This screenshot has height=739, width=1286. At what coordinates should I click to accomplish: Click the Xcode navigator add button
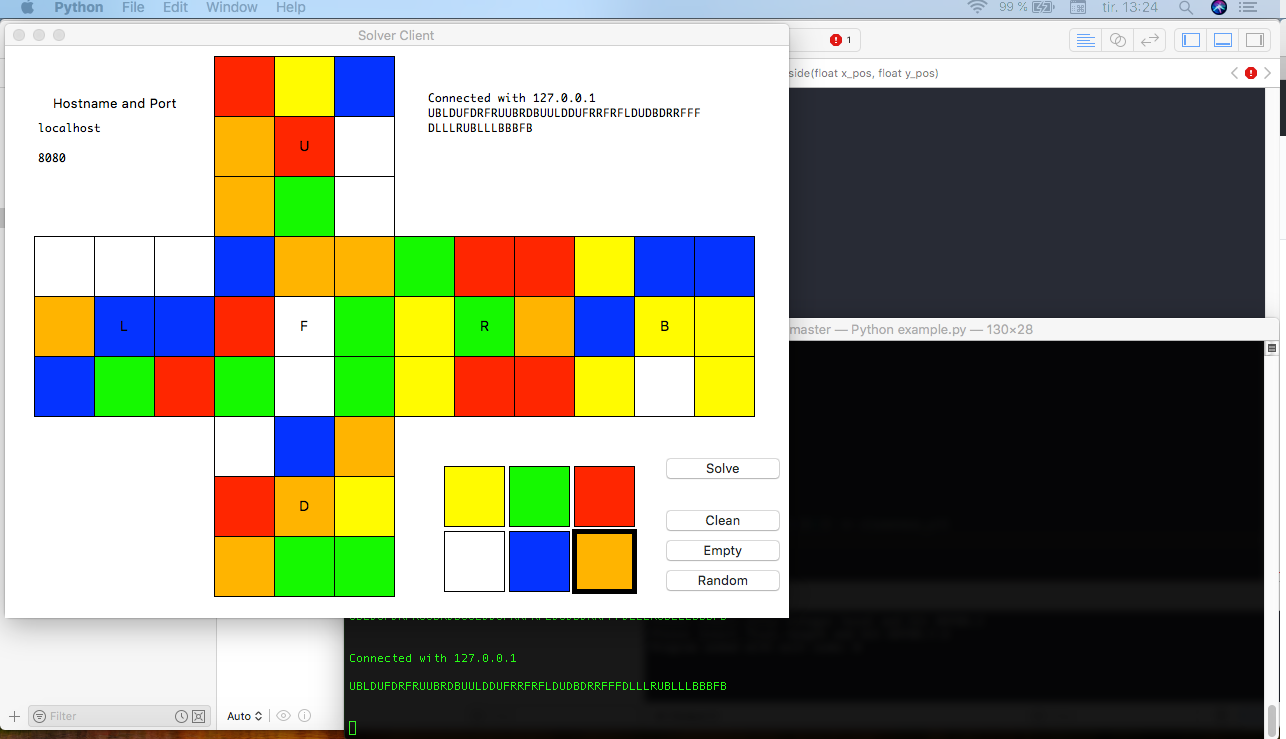(14, 716)
